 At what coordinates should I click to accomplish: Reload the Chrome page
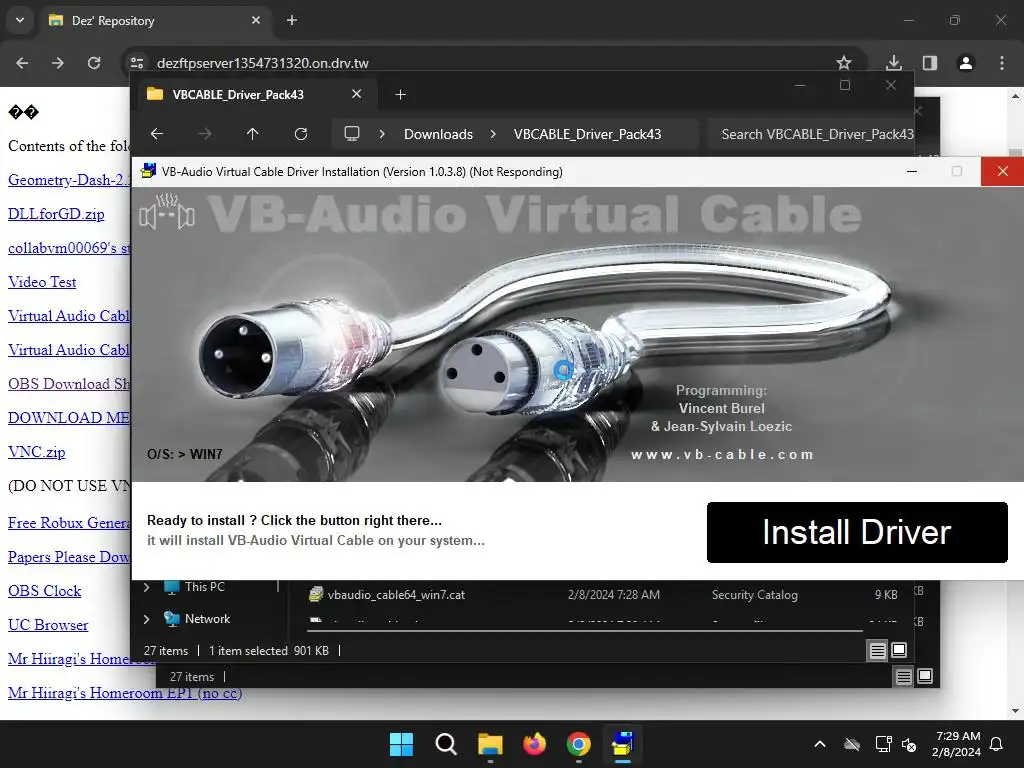coord(94,63)
